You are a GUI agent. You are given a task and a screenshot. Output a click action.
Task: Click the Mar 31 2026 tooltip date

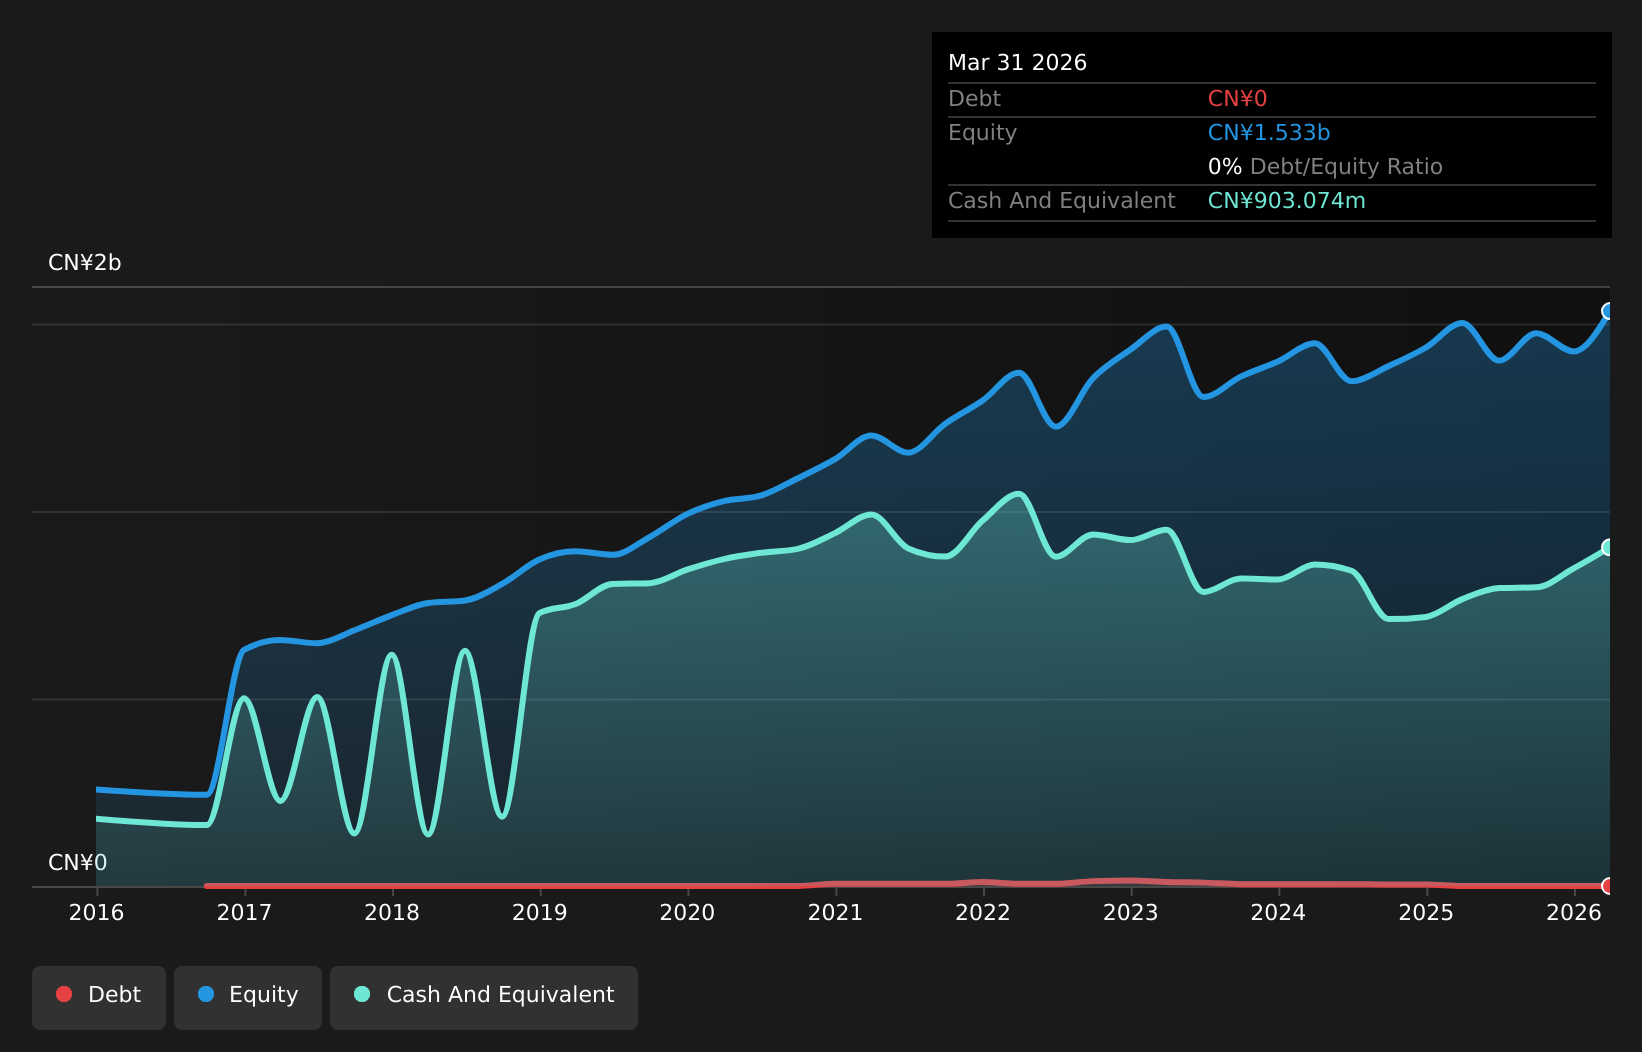[x=1017, y=63]
